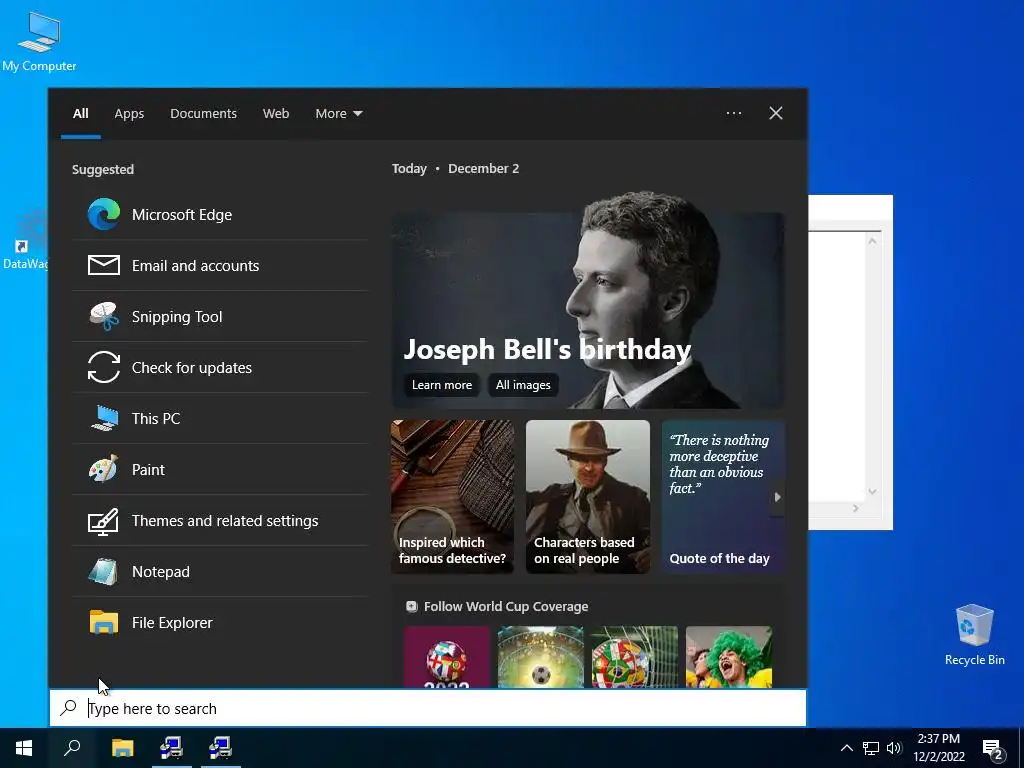Click the taskbar Search magnifier icon

click(72, 748)
